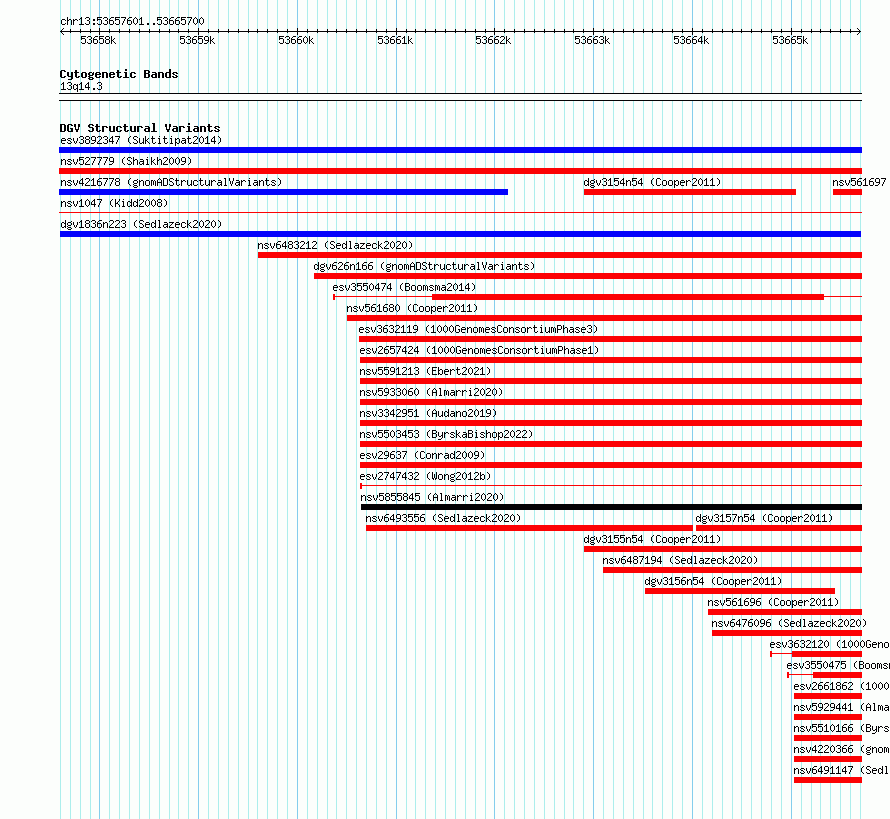Open the nsv4220366 variant label
This screenshot has height=819, width=890.
tap(841, 749)
